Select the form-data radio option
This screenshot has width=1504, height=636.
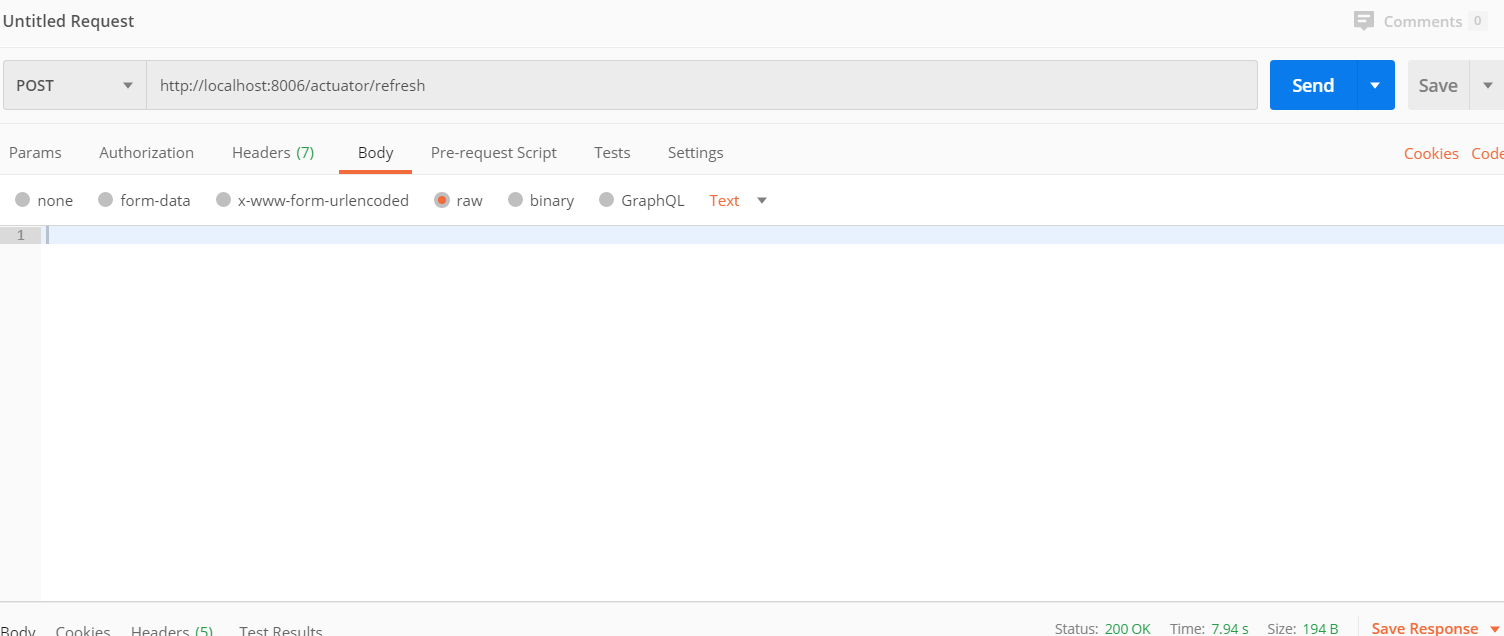click(105, 200)
